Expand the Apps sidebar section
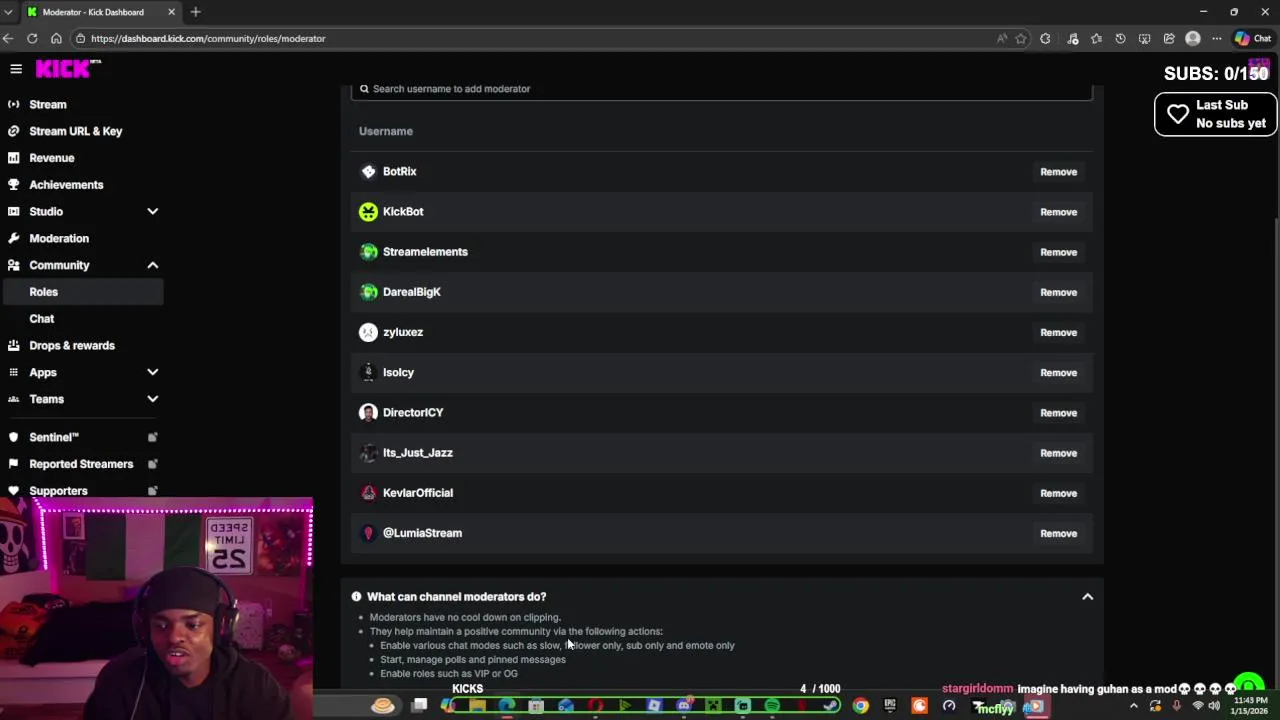Screen dimensions: 1280x720 [x=152, y=372]
